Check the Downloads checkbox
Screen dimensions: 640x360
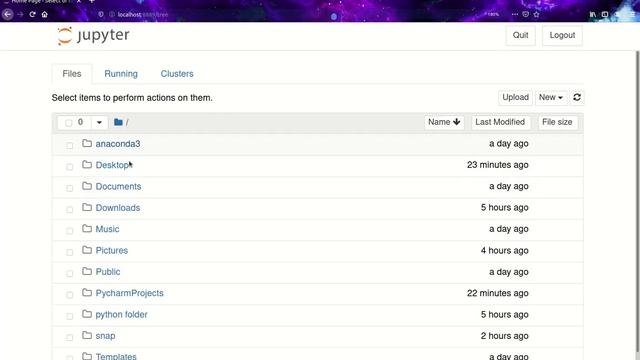69,209
